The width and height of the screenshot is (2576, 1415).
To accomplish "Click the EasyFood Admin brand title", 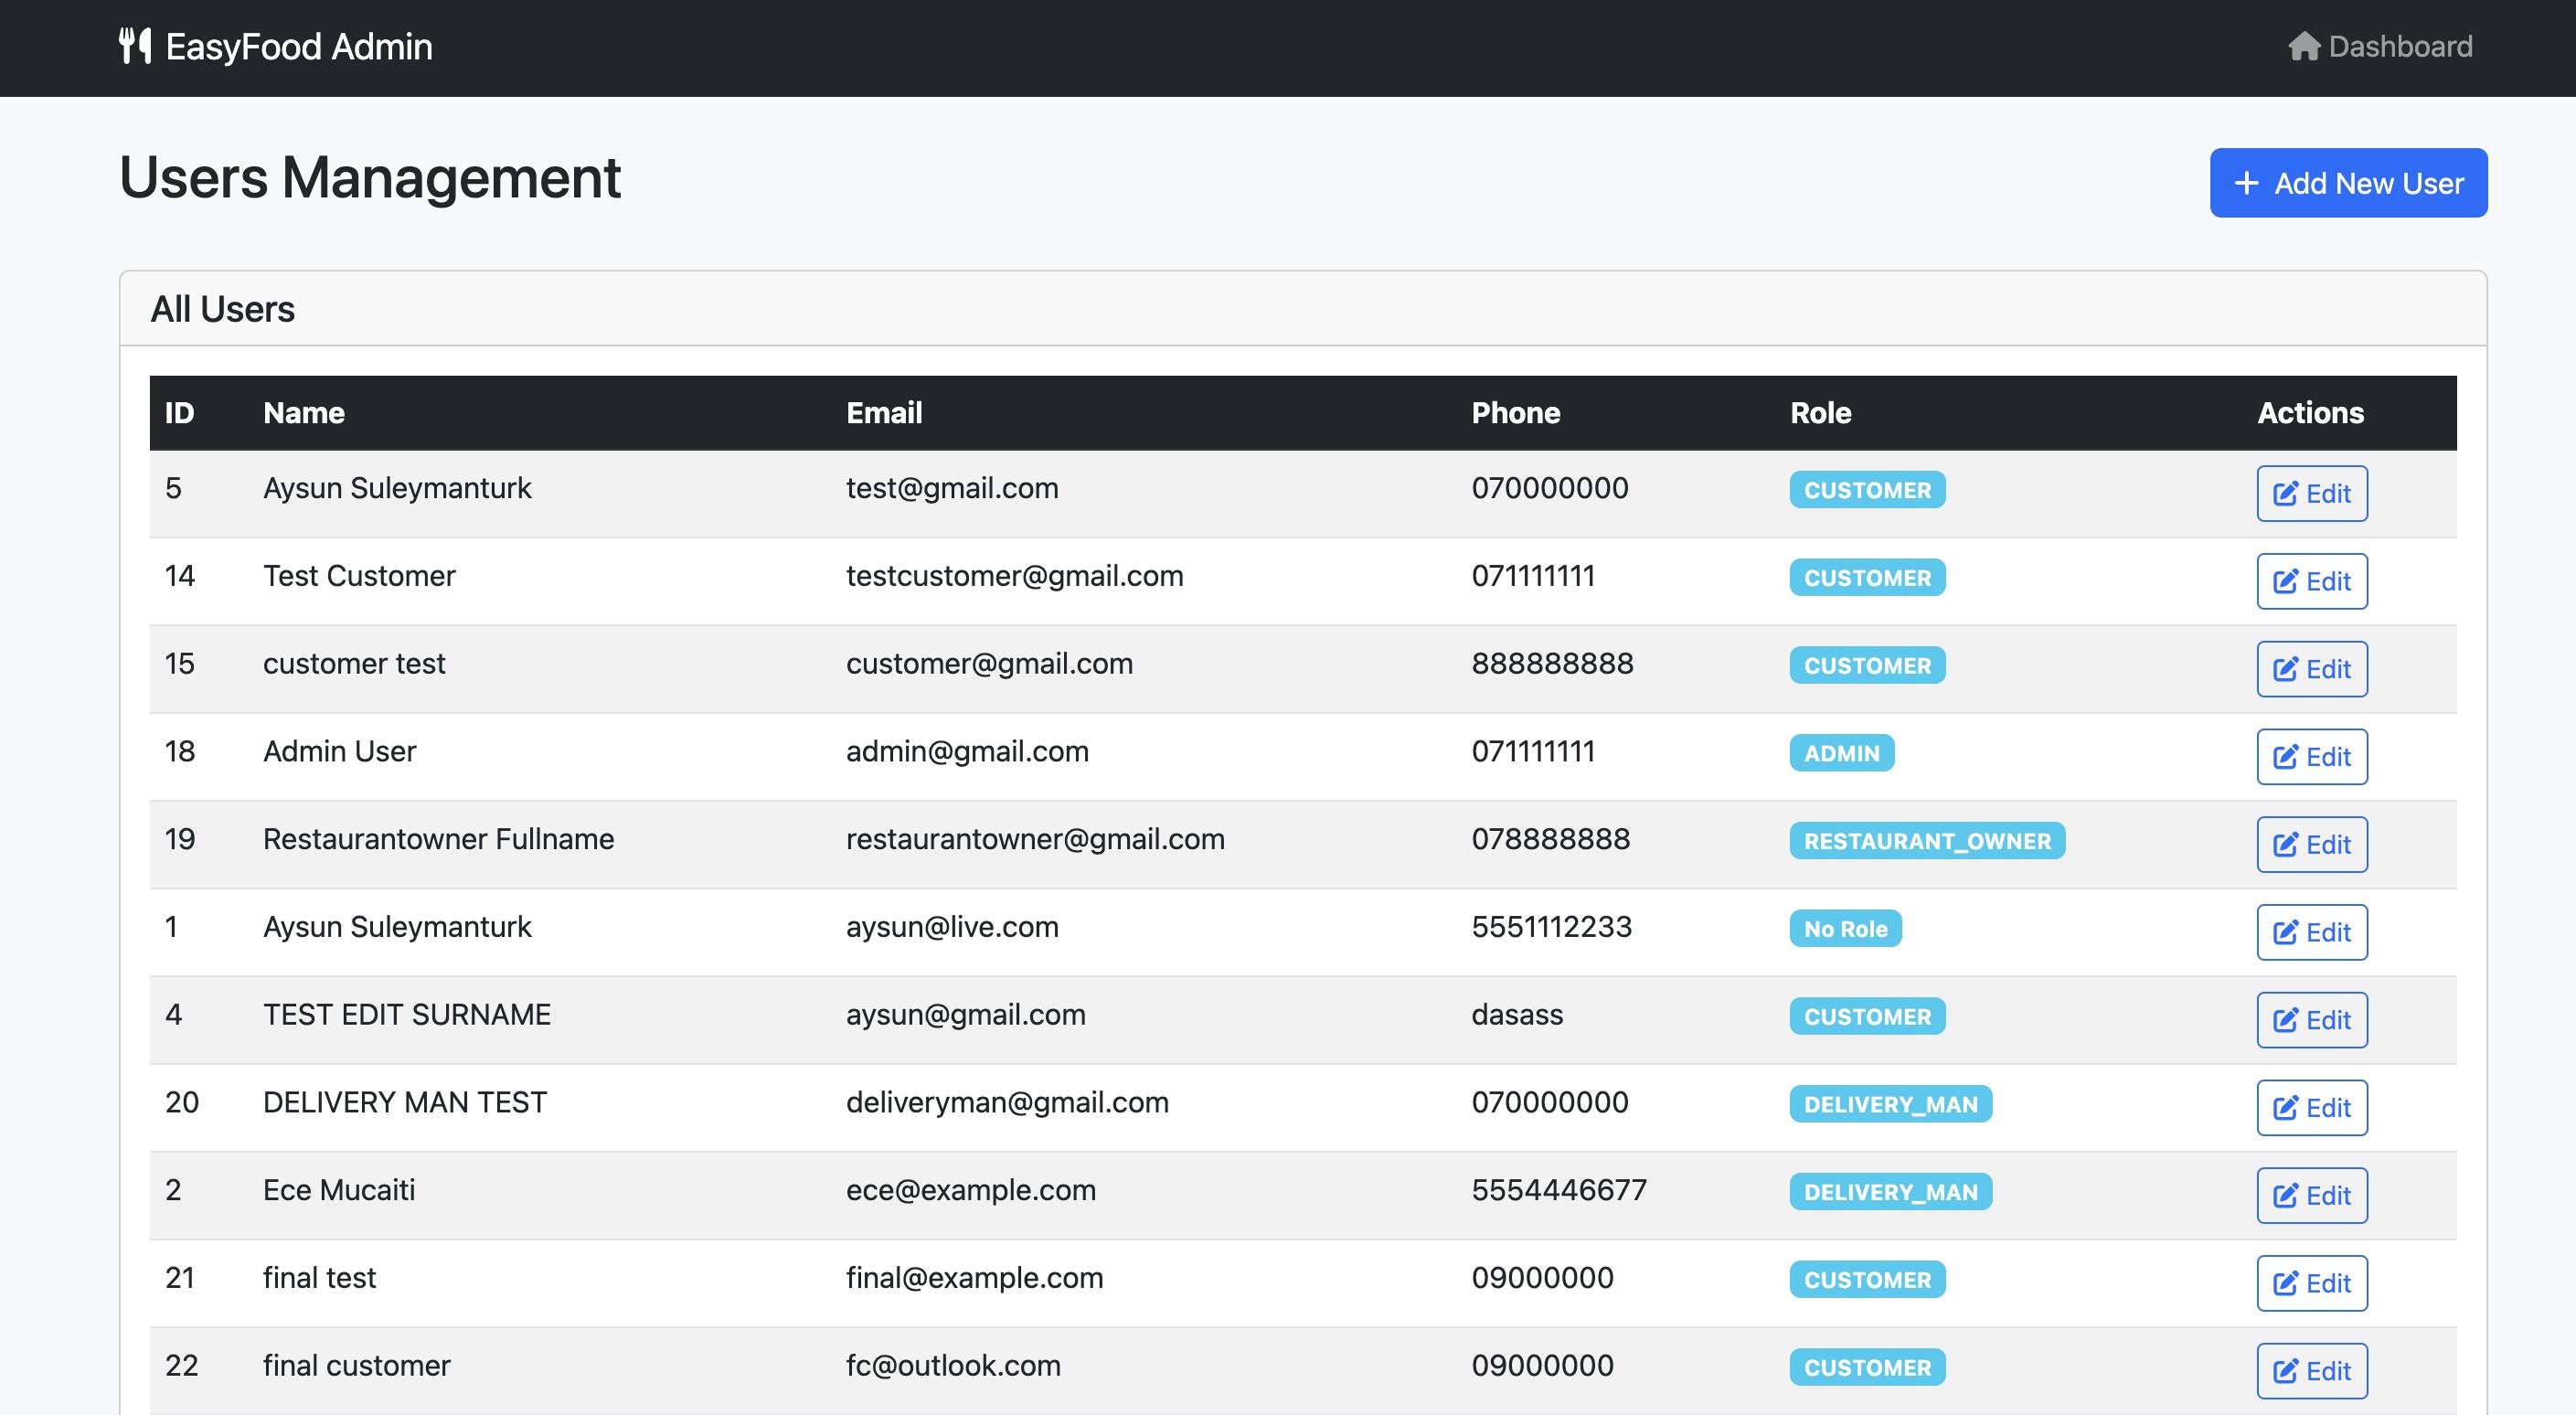I will click(298, 46).
